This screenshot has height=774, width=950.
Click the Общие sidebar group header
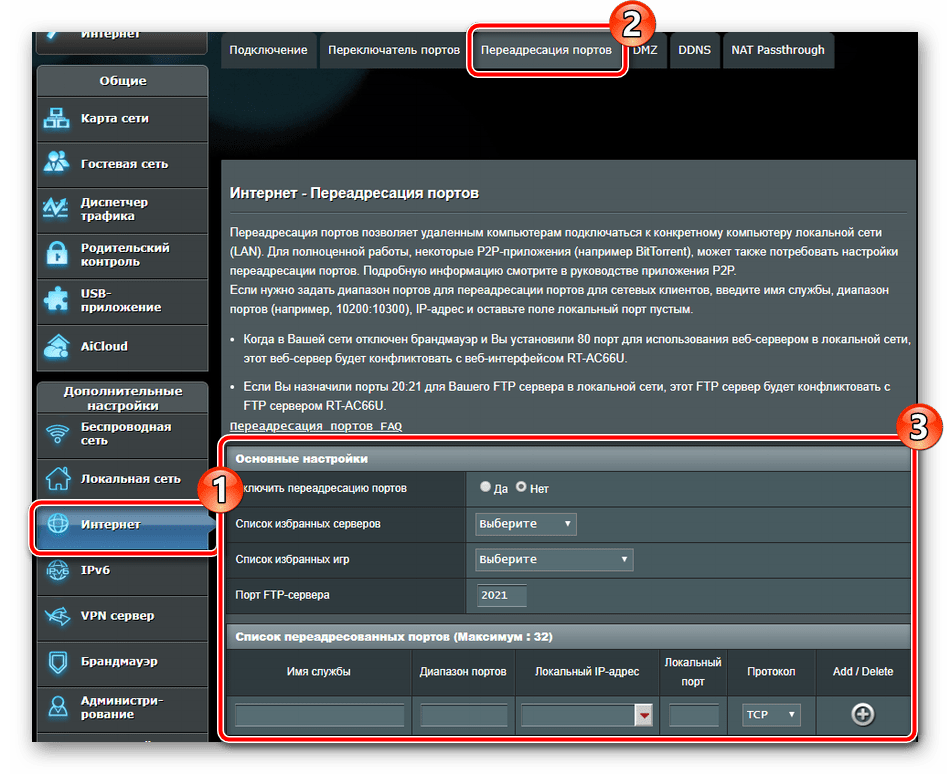tap(122, 81)
